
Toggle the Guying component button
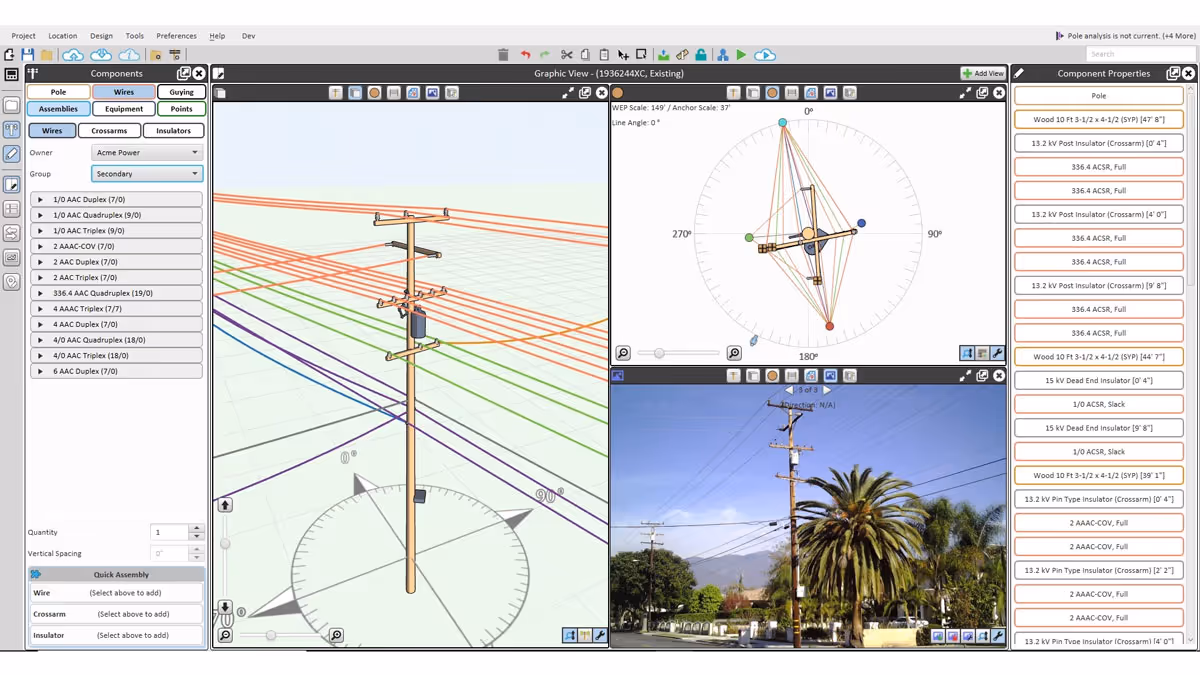181,92
